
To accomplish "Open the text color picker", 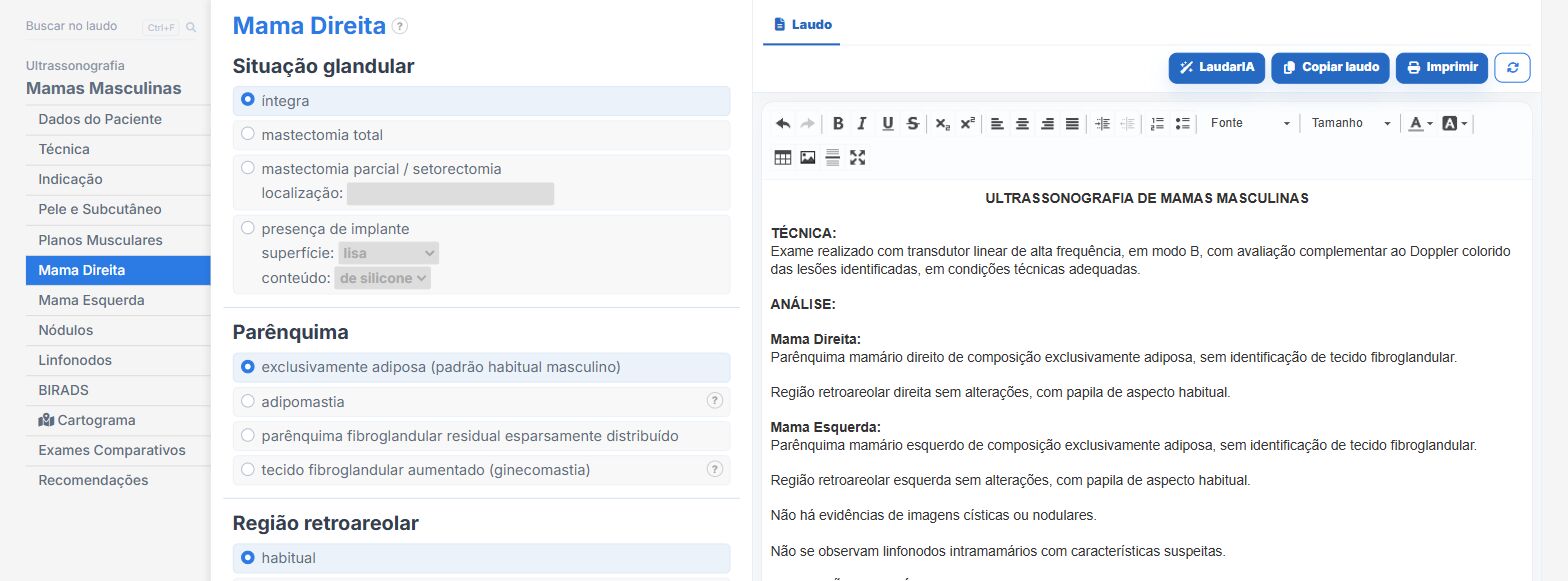I will pyautogui.click(x=1420, y=123).
